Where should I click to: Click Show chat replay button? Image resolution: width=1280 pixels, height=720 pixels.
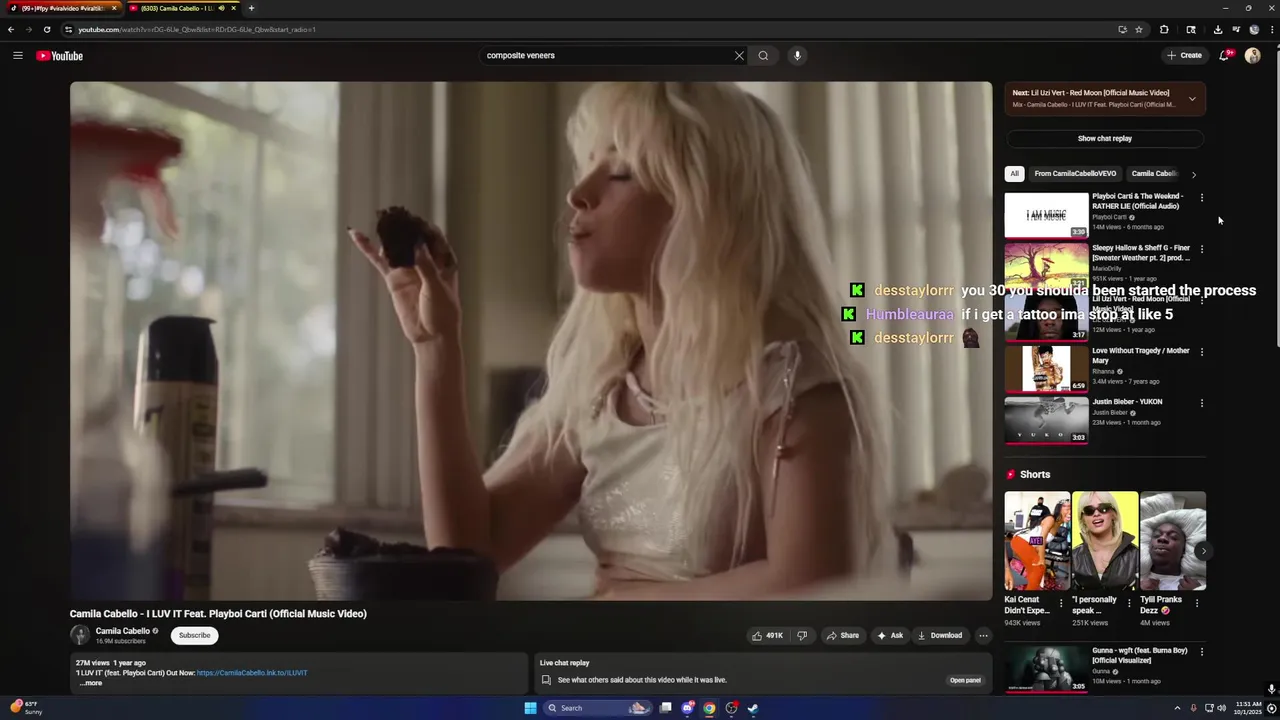pos(1105,139)
